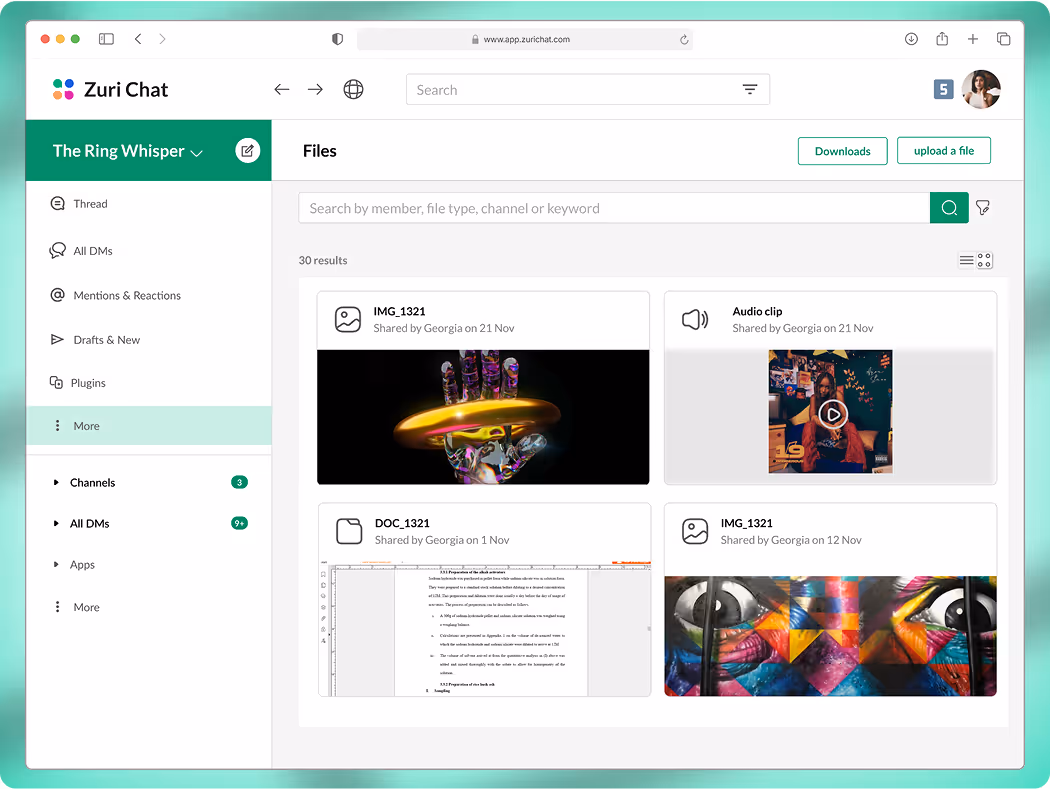This screenshot has height=789, width=1050.
Task: Go back with the in-app left arrow
Action: [x=282, y=89]
